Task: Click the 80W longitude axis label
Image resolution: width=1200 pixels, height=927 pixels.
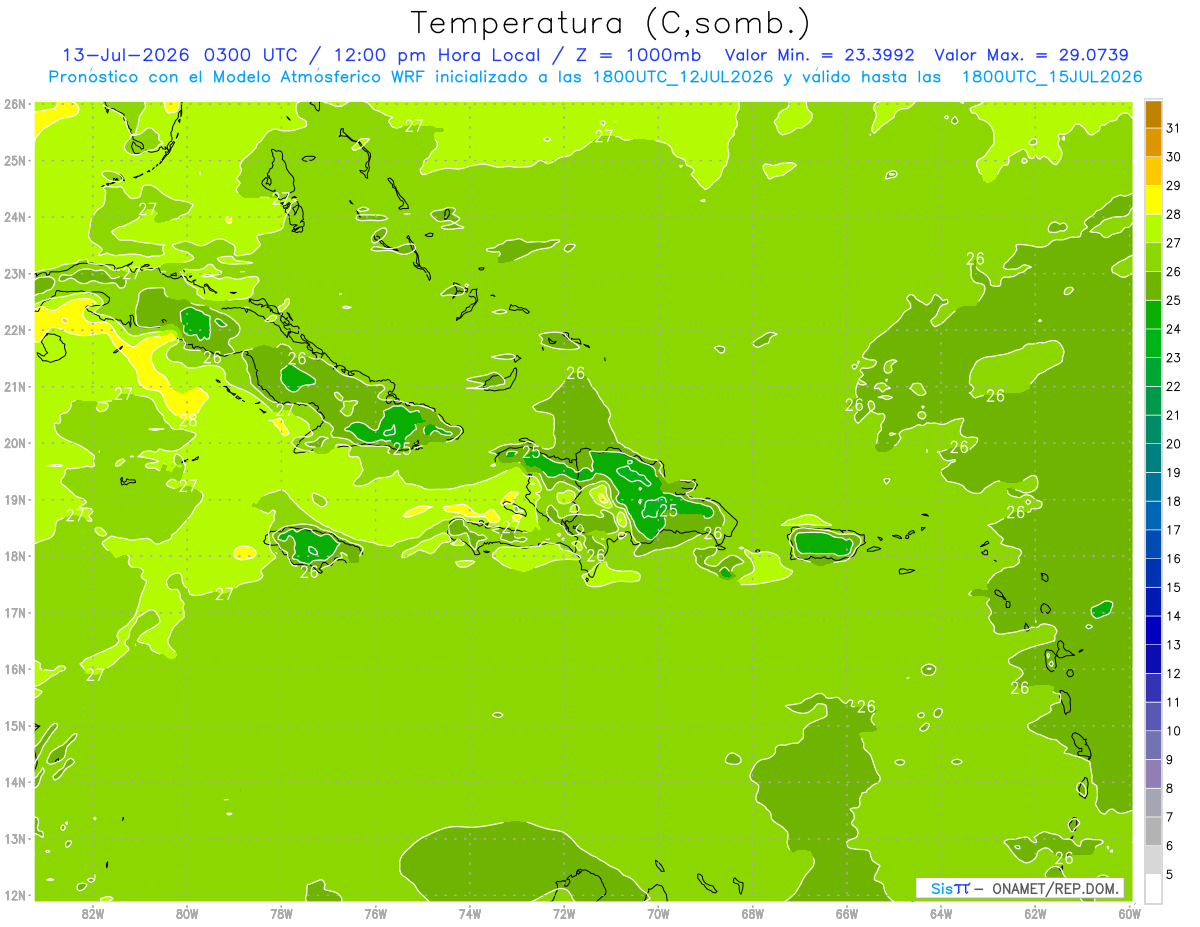Action: 187,913
